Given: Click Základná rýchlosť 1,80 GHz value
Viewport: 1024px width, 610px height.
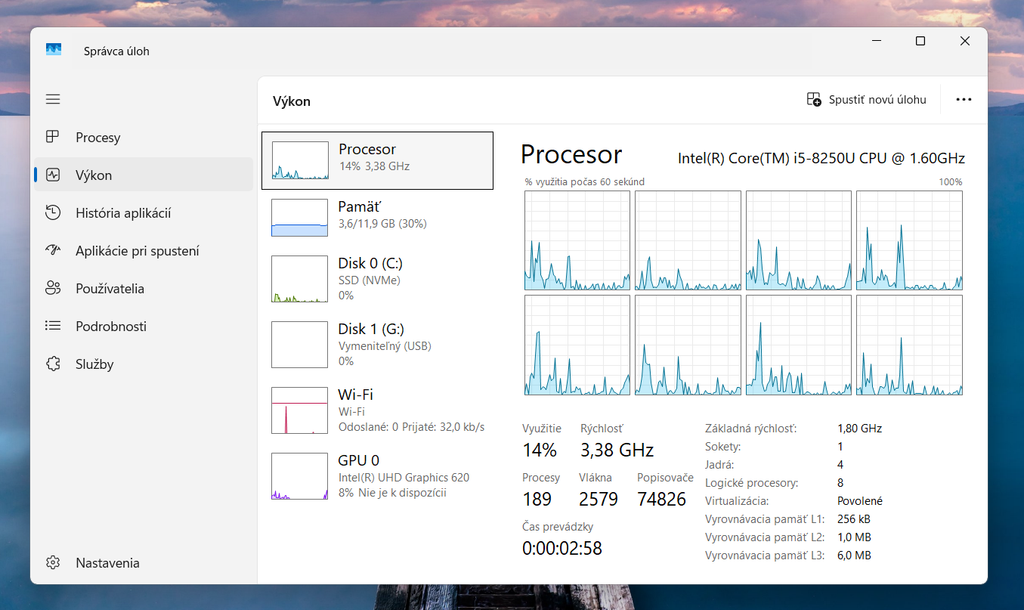Looking at the screenshot, I should 859,428.
